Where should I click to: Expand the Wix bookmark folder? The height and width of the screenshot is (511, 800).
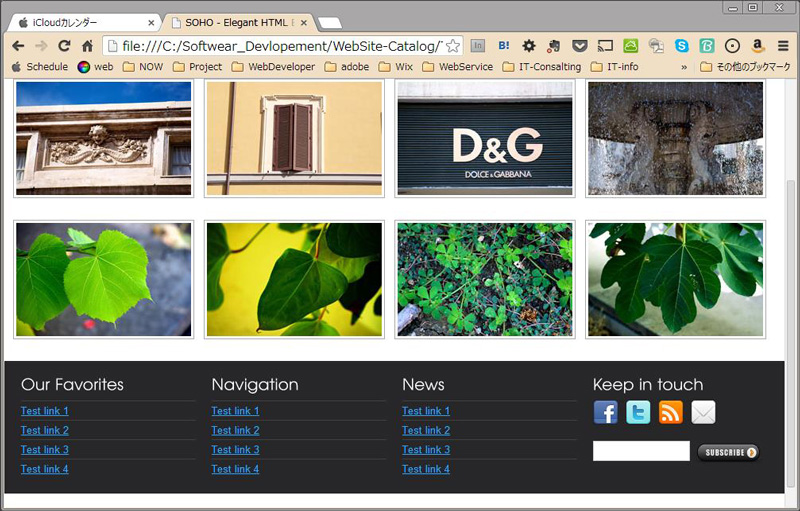coord(395,67)
